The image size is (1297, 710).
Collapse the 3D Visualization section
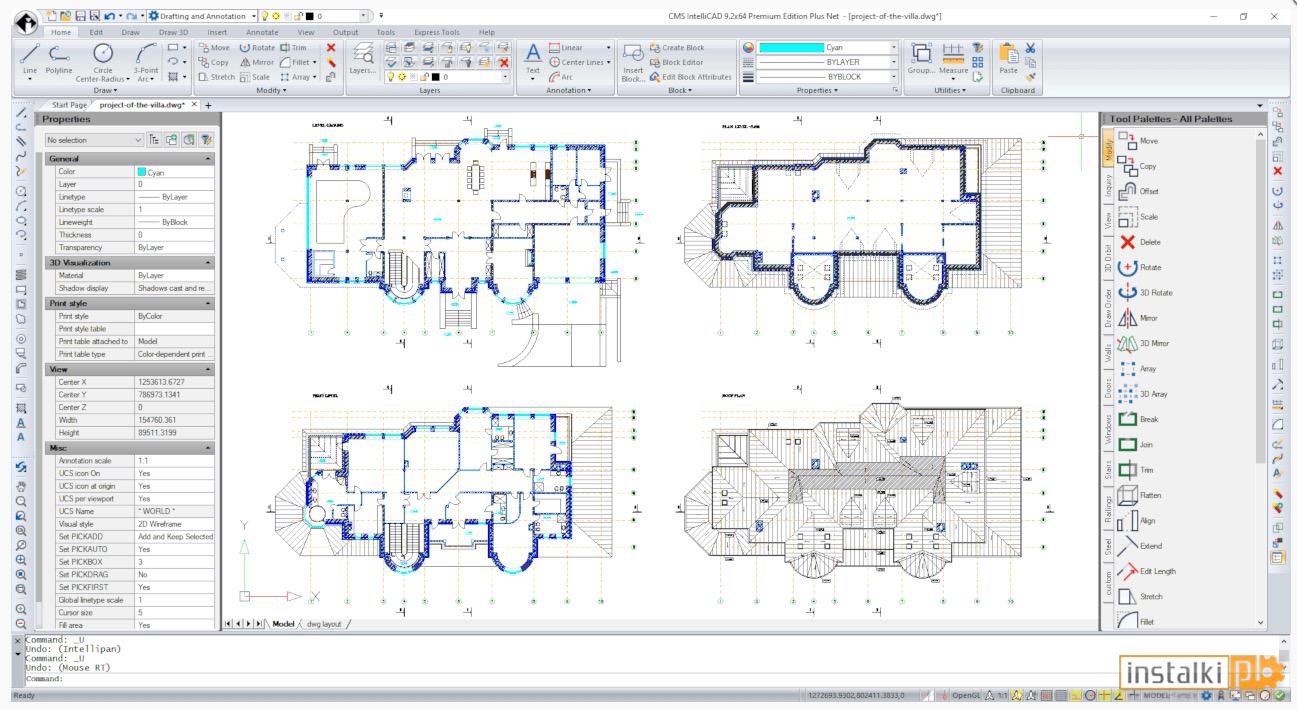coord(208,262)
